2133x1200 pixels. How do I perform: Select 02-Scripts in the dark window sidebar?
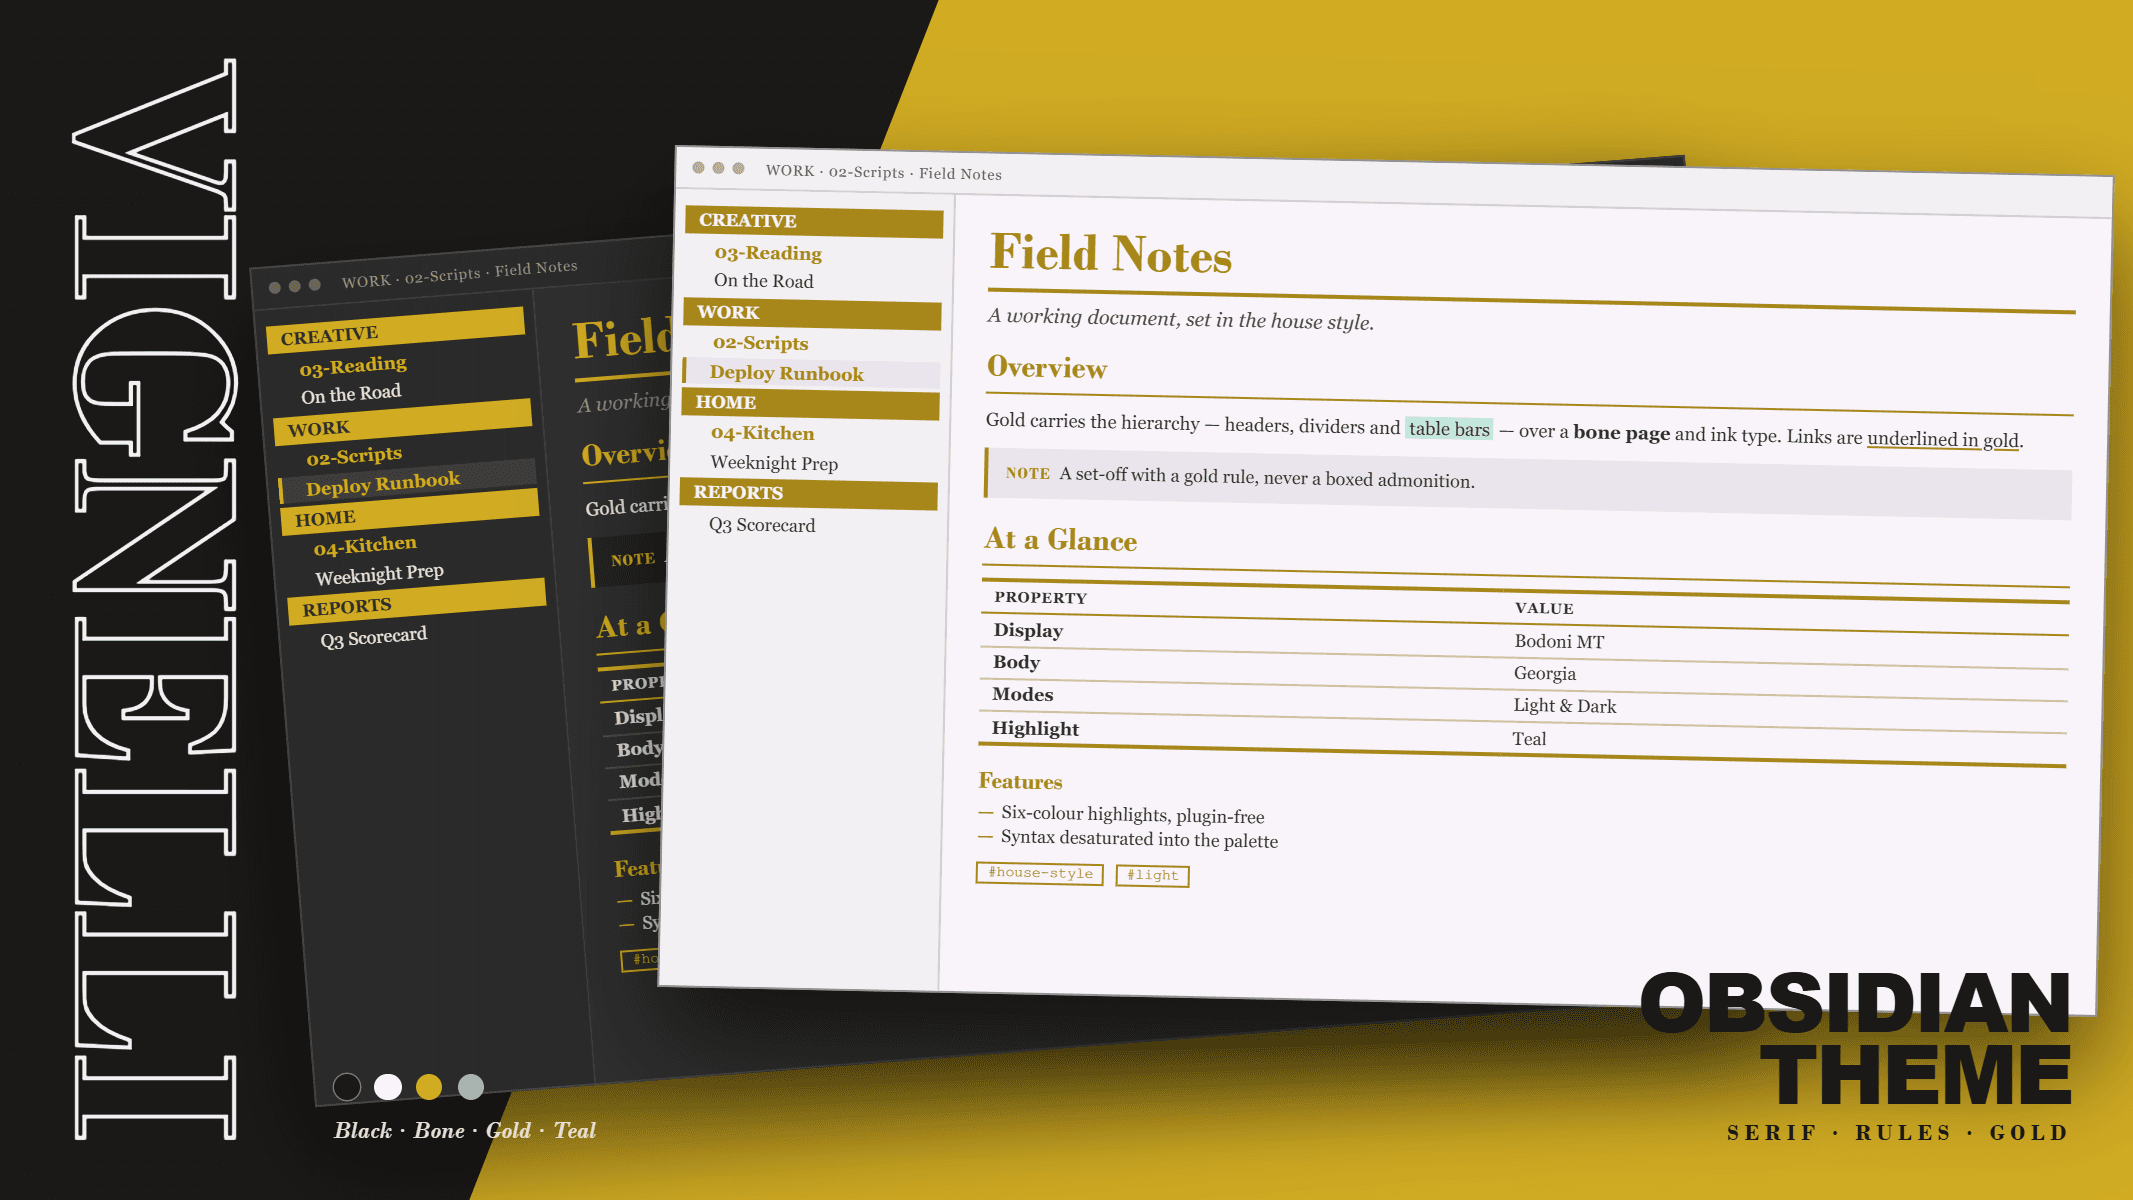point(354,456)
